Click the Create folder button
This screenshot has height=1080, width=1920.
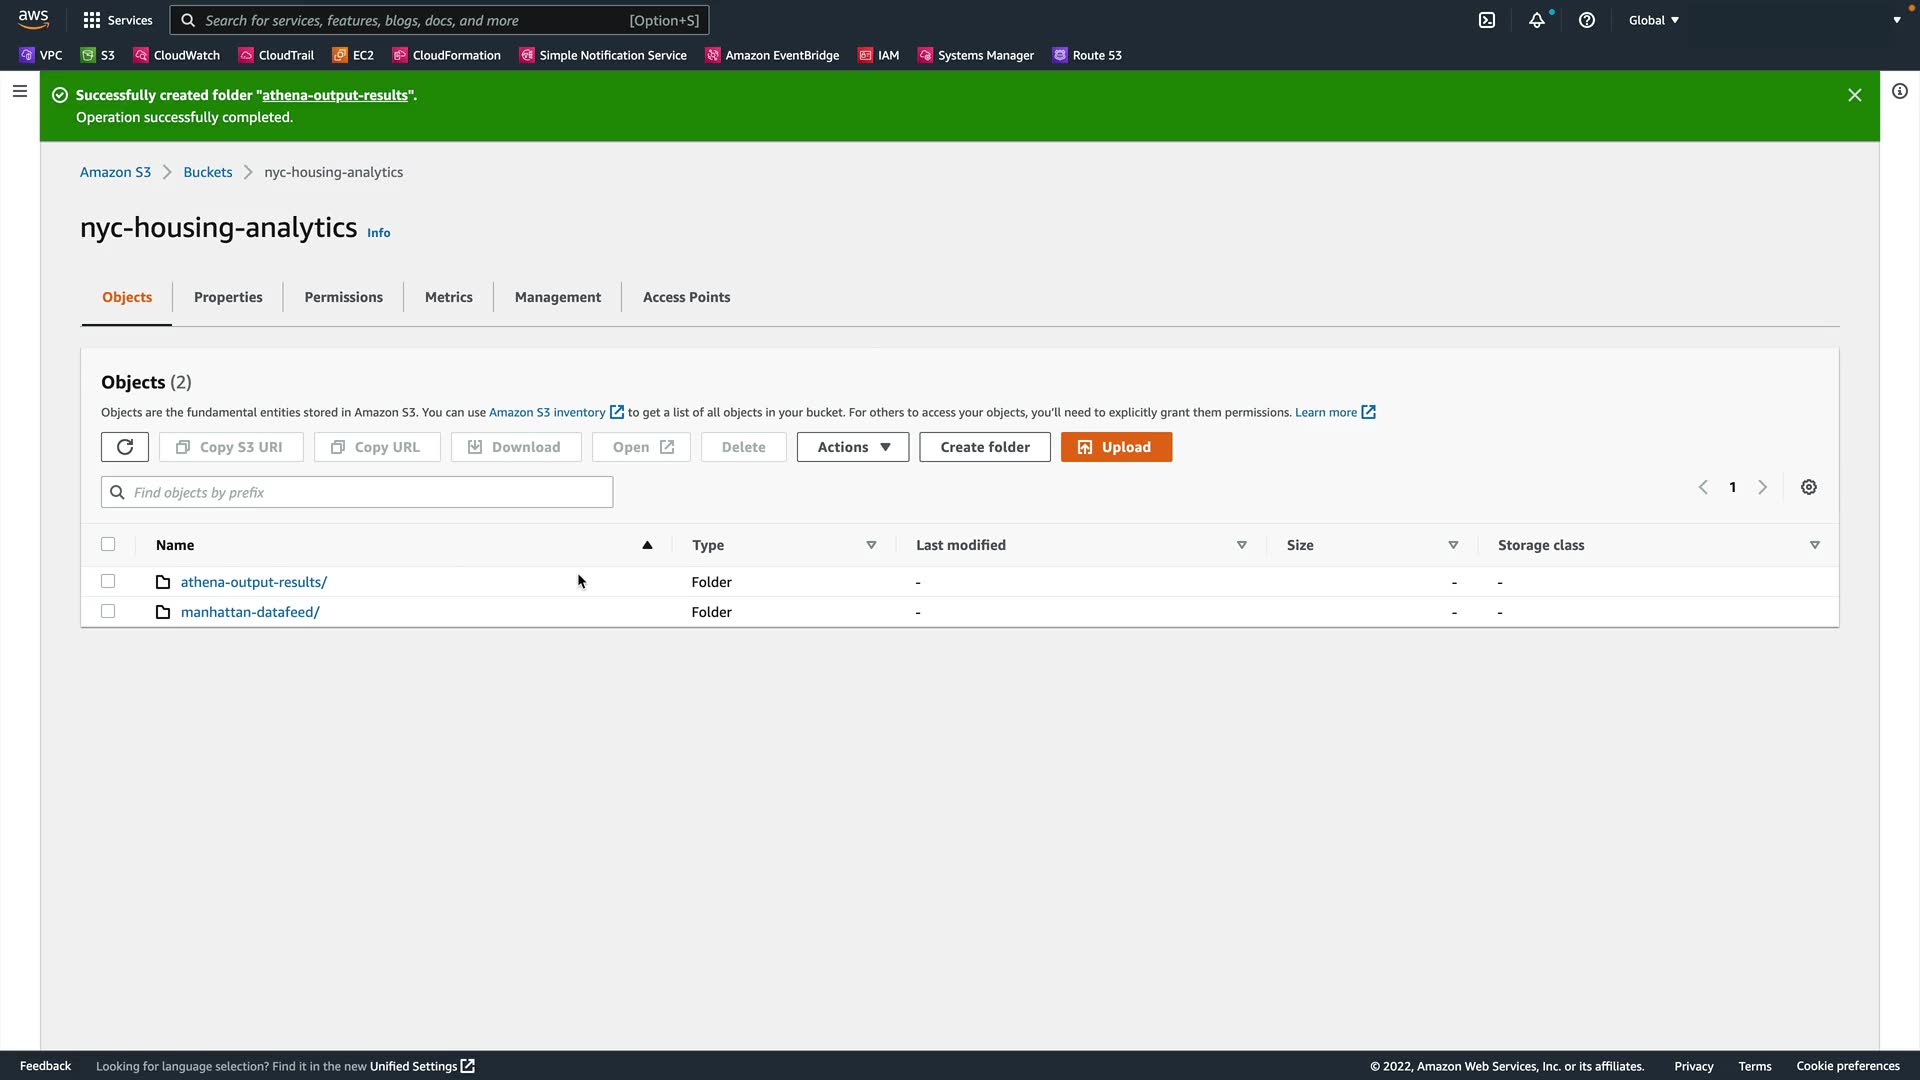point(984,447)
